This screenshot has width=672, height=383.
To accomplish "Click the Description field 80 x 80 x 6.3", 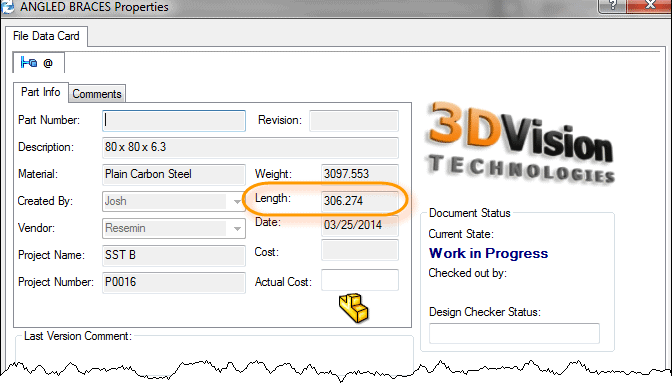I will pos(250,147).
